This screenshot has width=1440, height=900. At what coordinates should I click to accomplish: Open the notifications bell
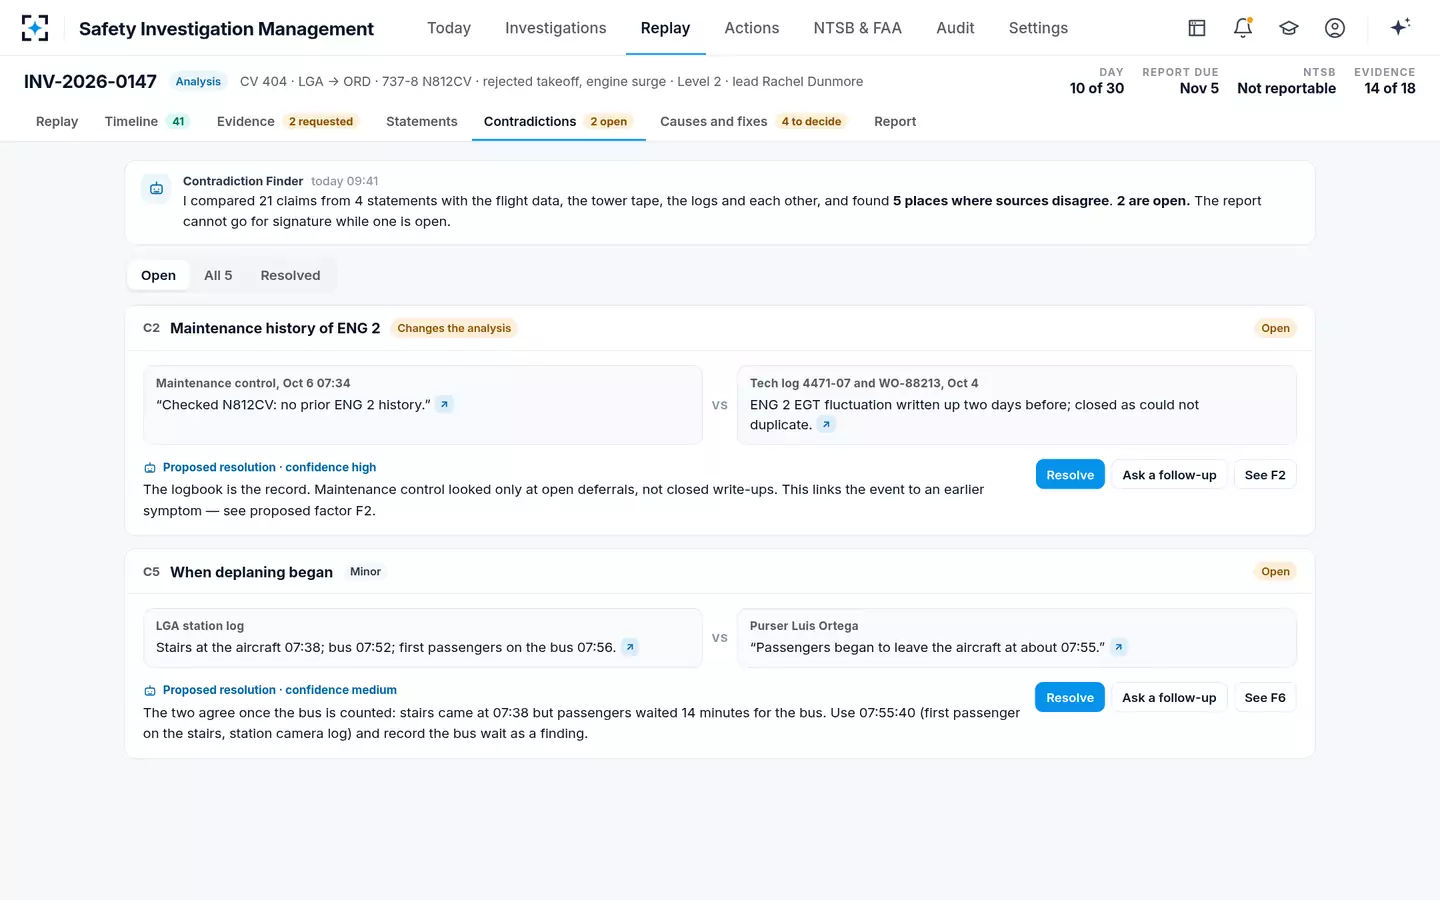(x=1243, y=28)
